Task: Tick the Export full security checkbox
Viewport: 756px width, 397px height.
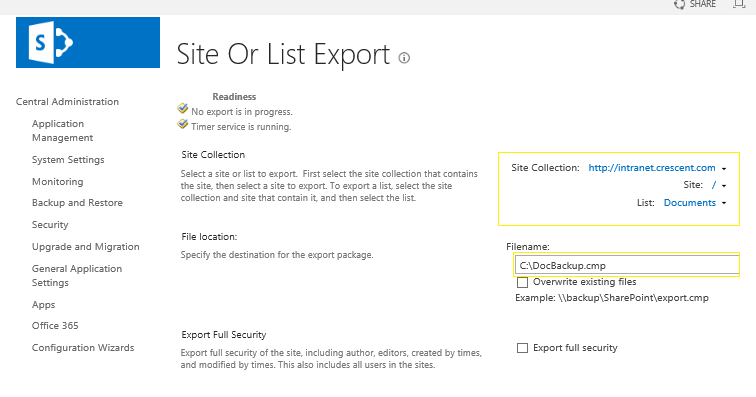Action: (522, 348)
